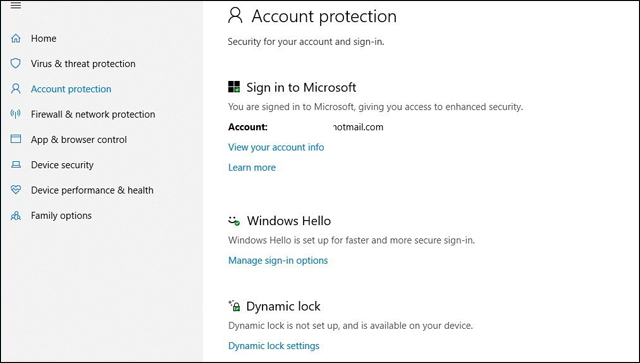Go to Home in sidebar

tap(44, 38)
